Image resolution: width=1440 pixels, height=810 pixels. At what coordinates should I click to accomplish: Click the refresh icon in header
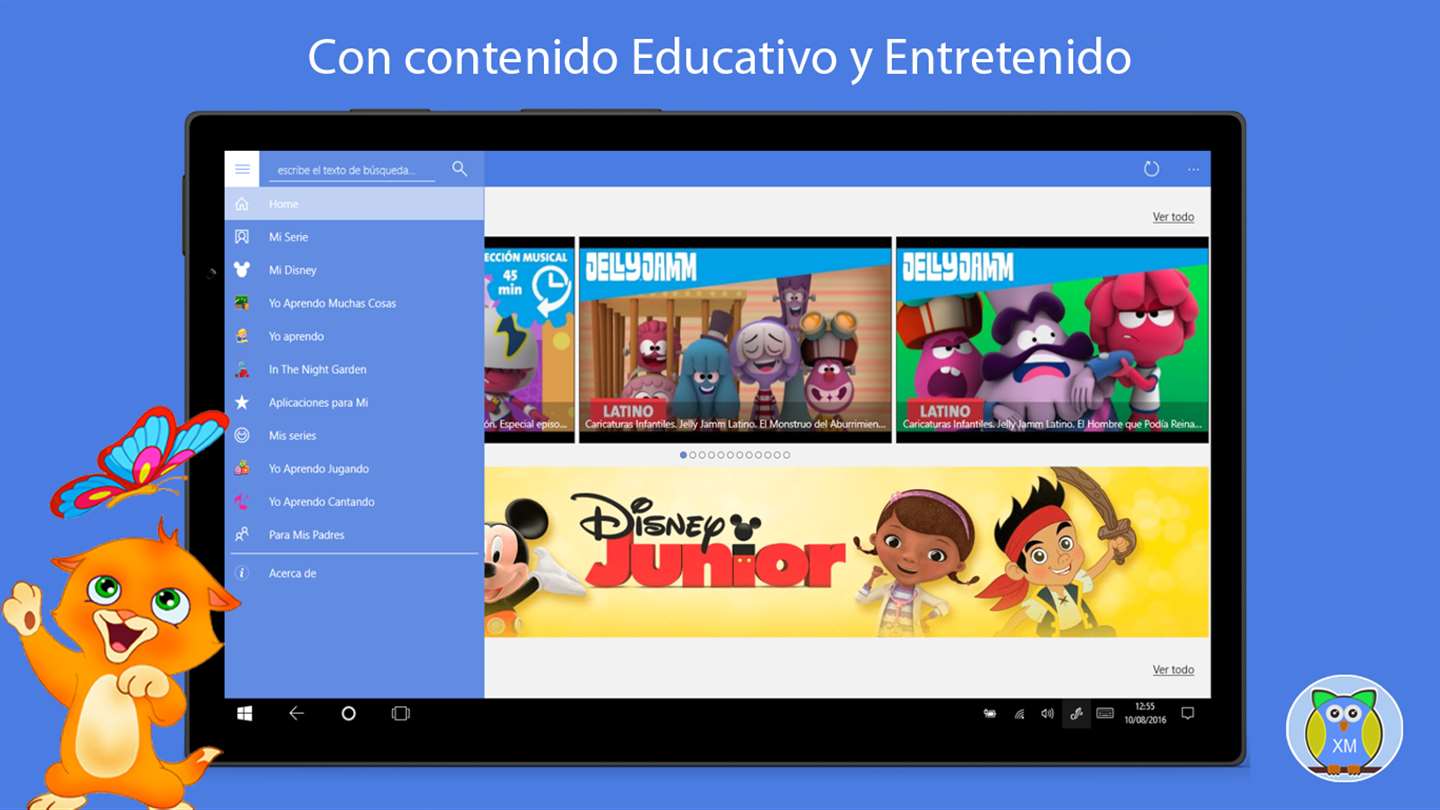(1151, 169)
